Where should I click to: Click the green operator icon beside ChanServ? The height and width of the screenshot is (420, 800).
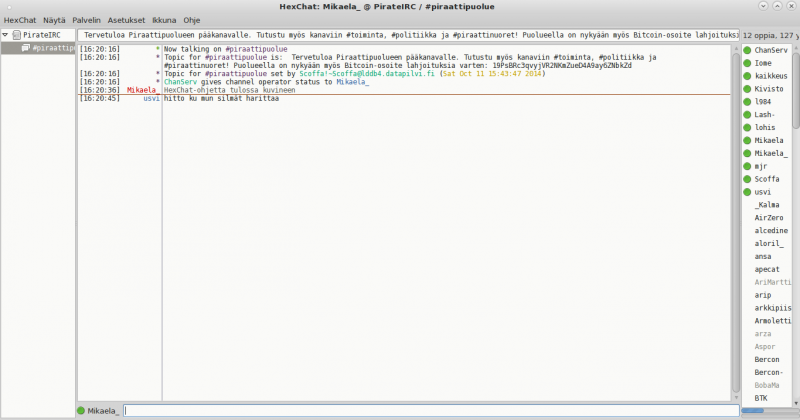[x=747, y=50]
